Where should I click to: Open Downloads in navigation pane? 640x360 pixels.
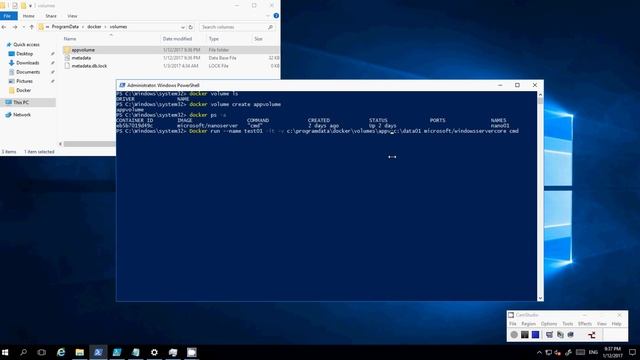[28, 63]
